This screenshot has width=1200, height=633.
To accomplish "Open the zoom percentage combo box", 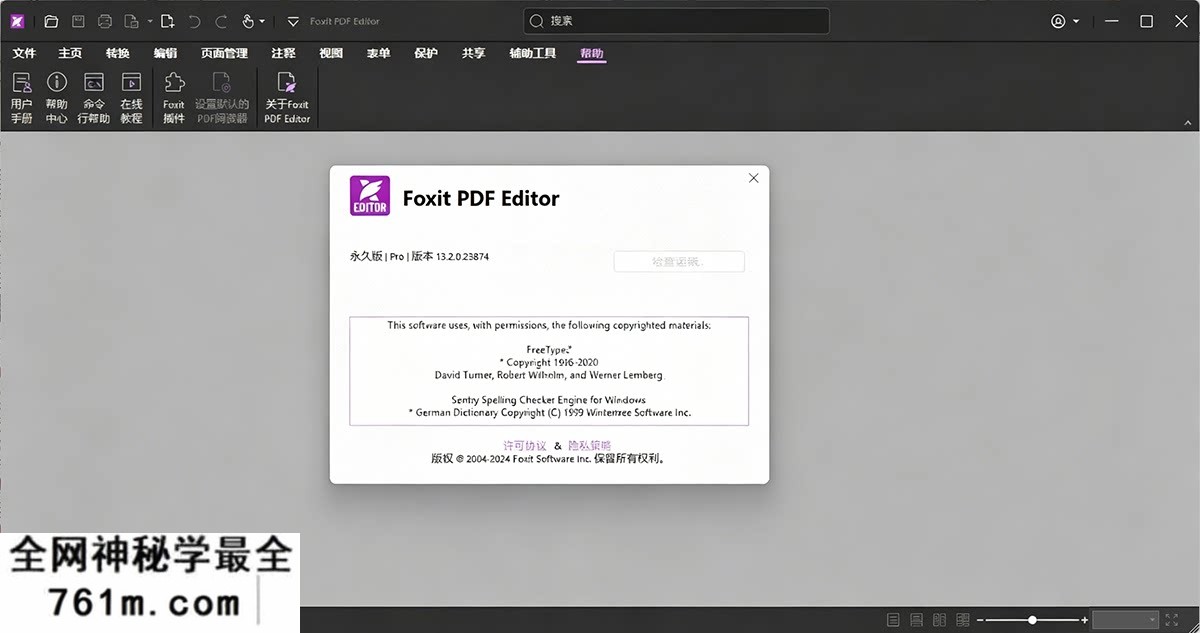I will click(1125, 620).
